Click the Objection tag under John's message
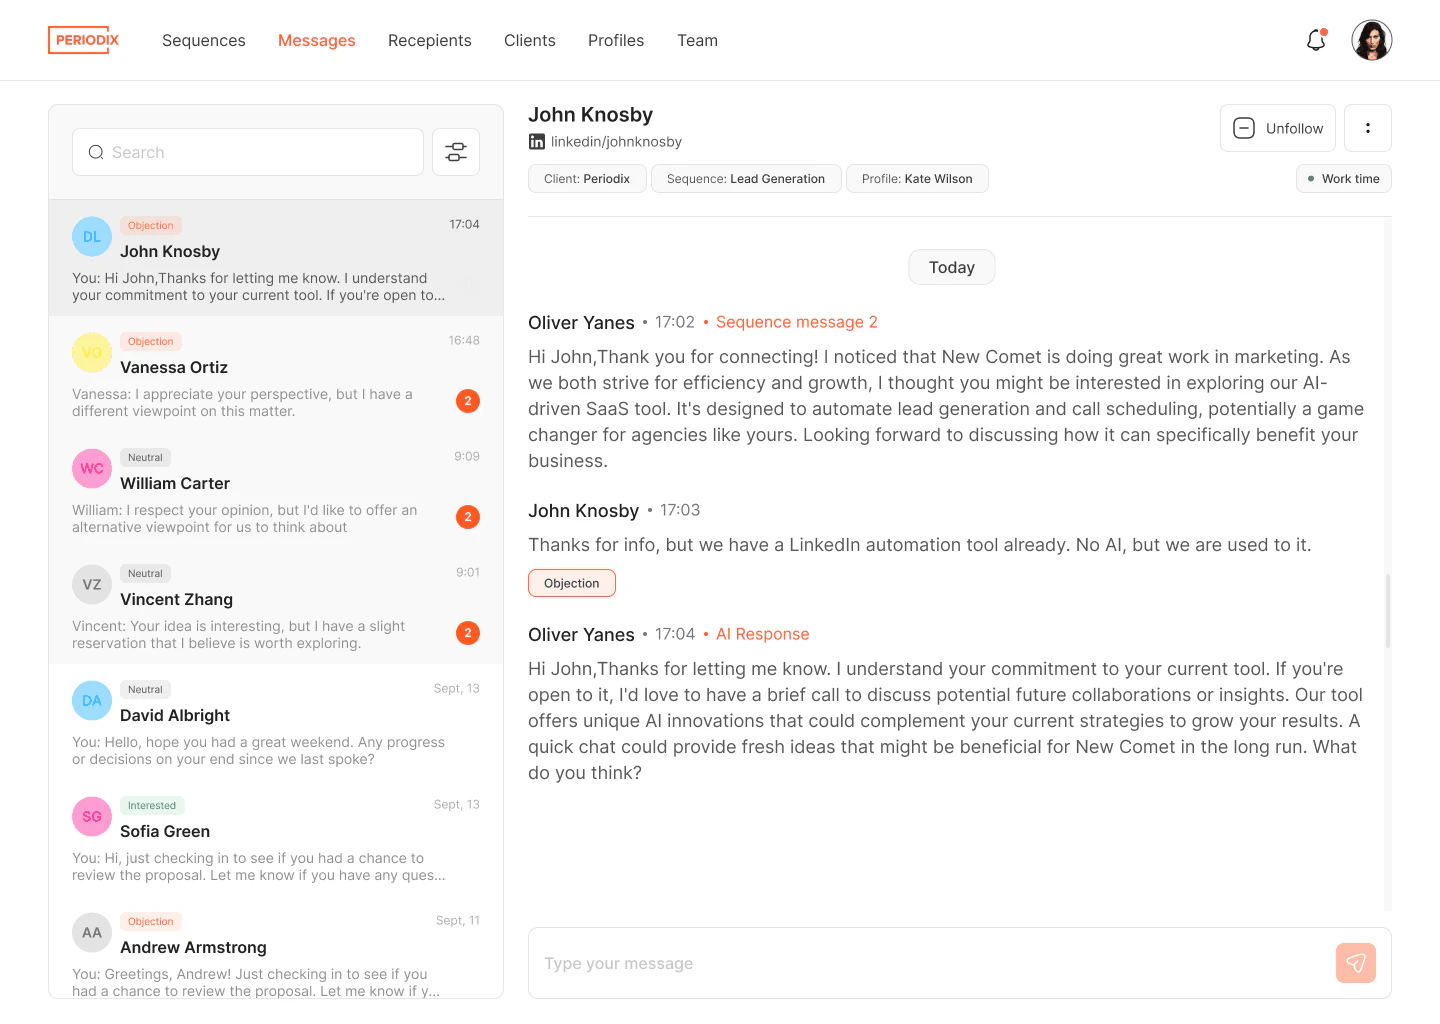Image resolution: width=1440 pixels, height=1024 pixels. coord(571,583)
